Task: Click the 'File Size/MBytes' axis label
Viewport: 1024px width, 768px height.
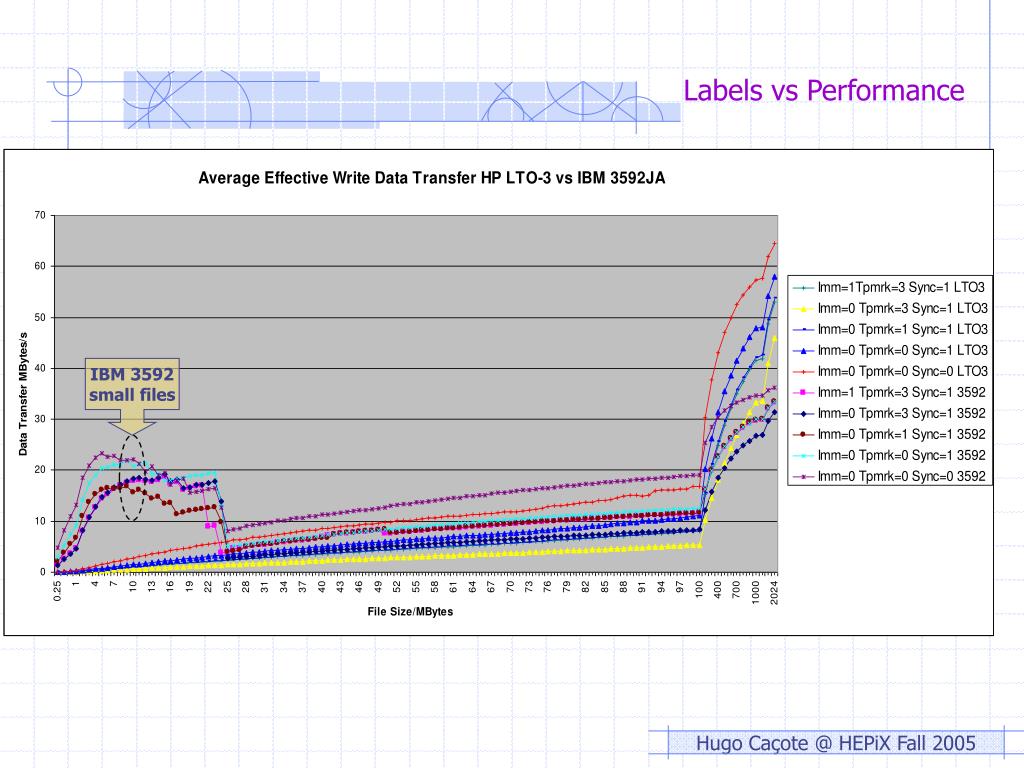Action: point(410,612)
